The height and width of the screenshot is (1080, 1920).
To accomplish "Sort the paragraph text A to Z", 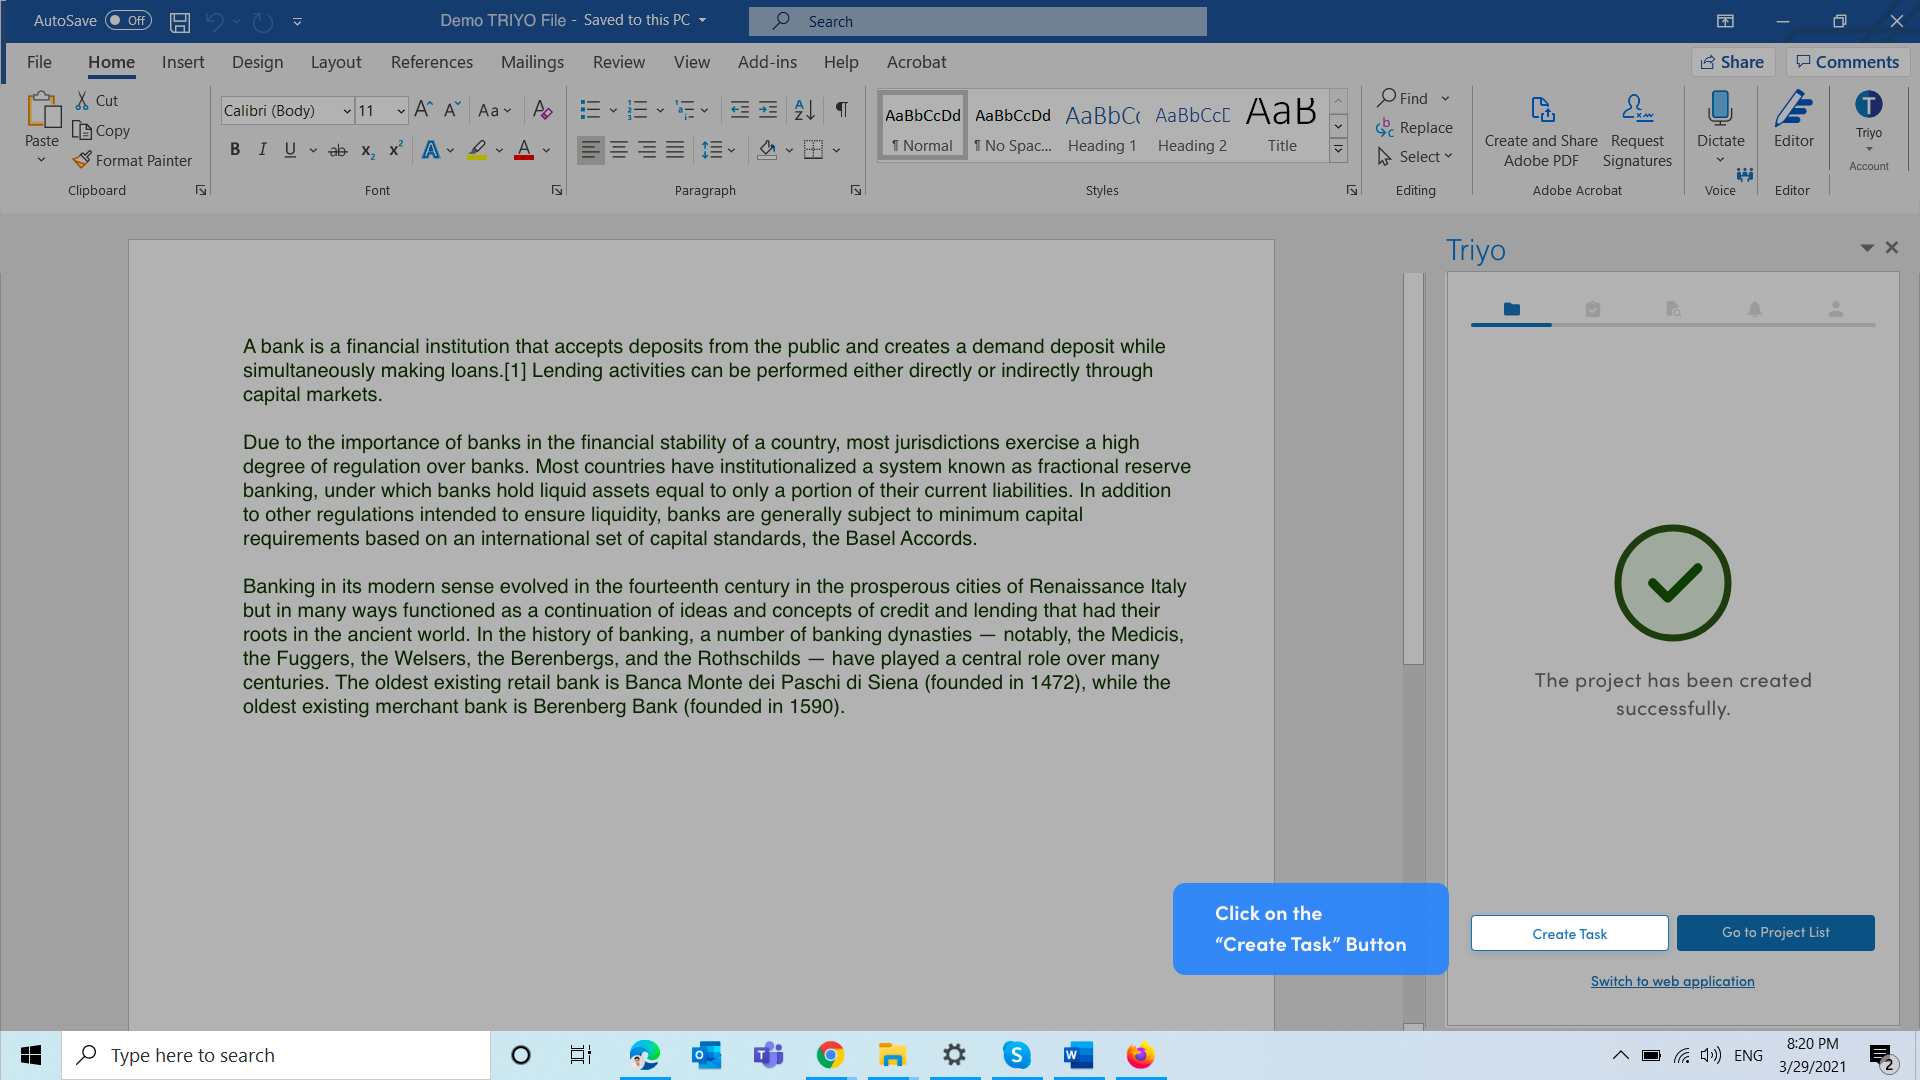I will 804,110.
